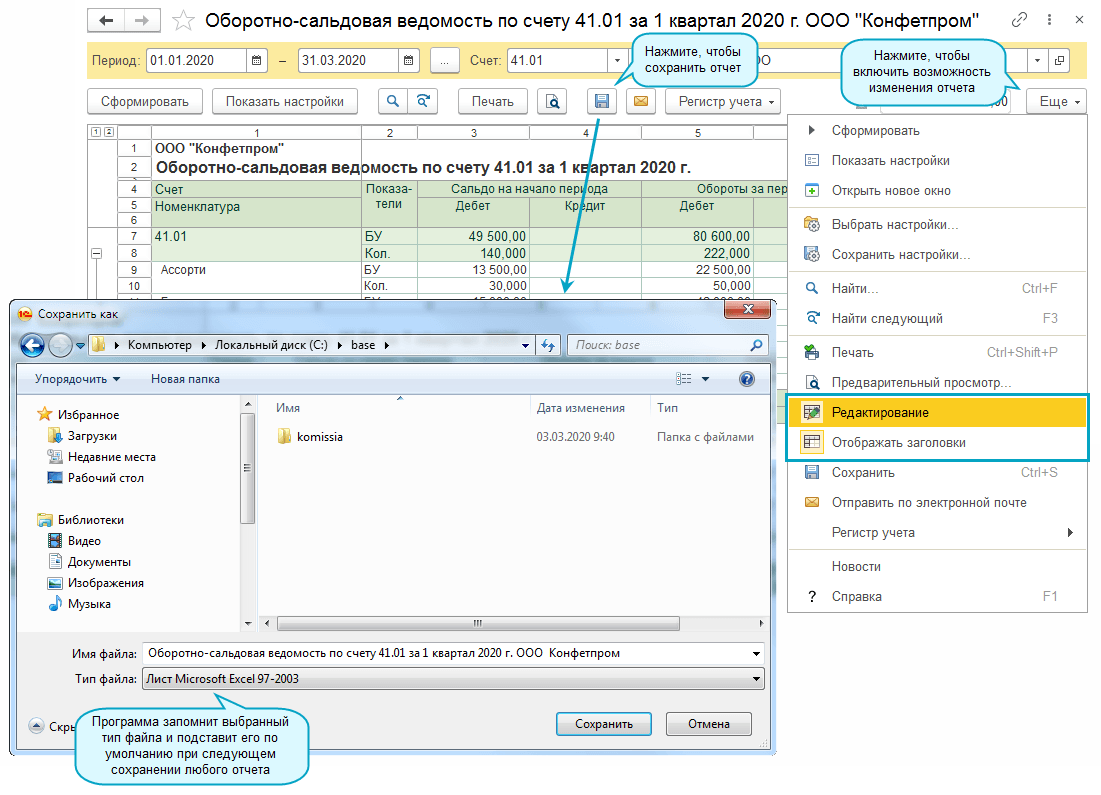This screenshot has width=1101, height=795.
Task: Expand the organization field dropdown
Action: (x=1037, y=60)
